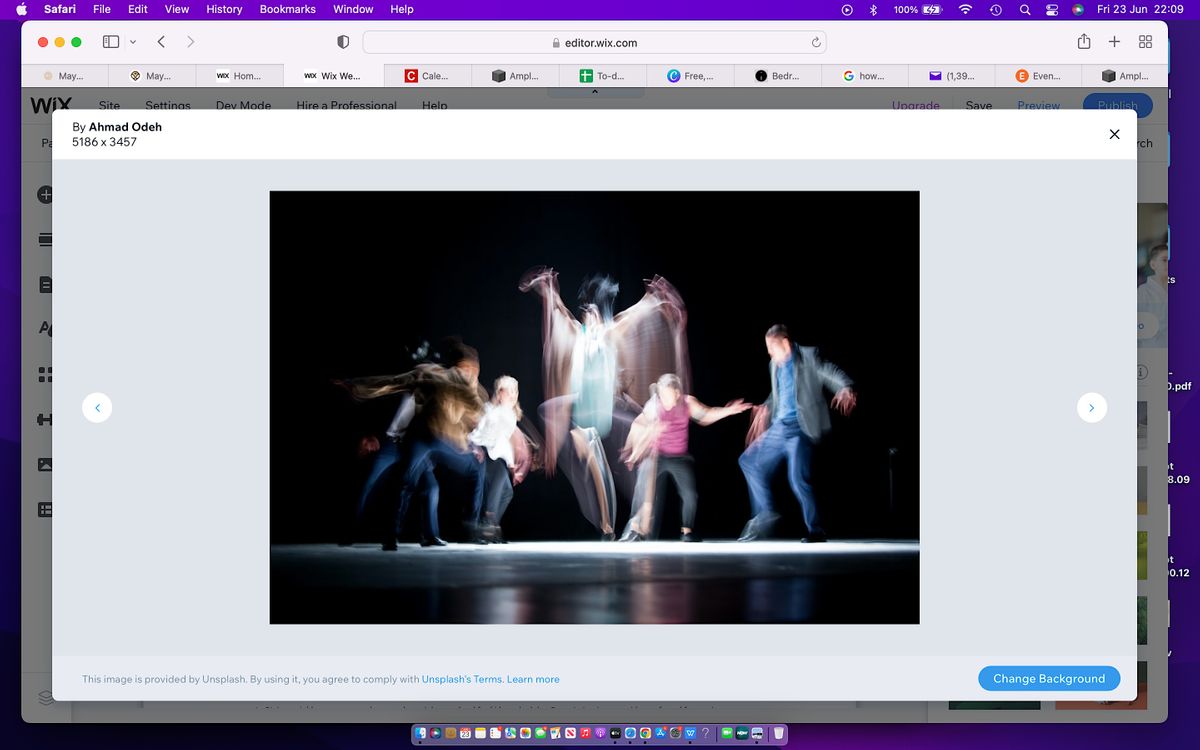Click the Add Text sidebar icon

(x=43, y=327)
